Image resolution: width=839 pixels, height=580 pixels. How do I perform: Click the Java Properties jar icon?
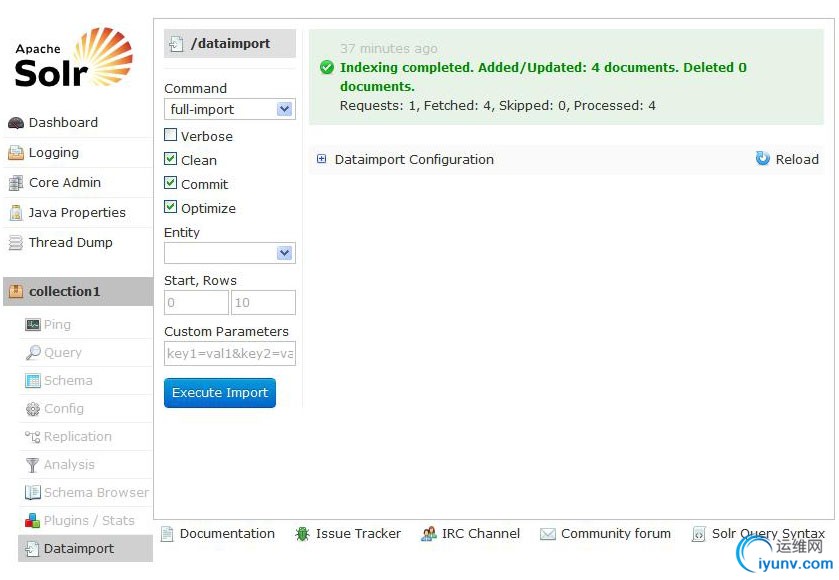(16, 213)
